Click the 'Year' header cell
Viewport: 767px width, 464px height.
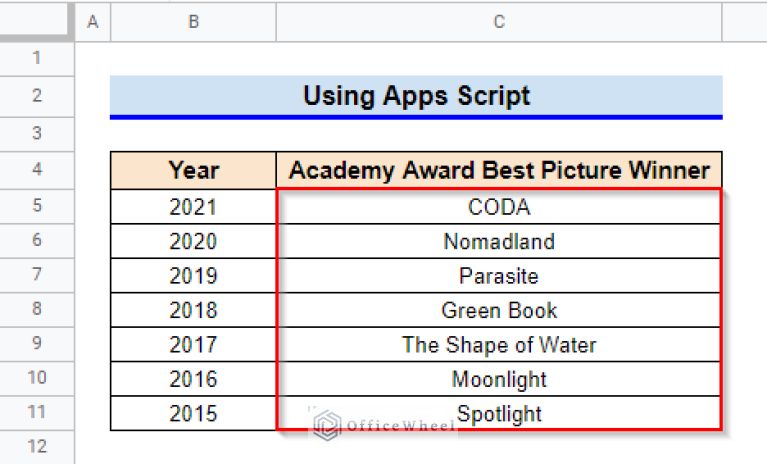[x=193, y=170]
